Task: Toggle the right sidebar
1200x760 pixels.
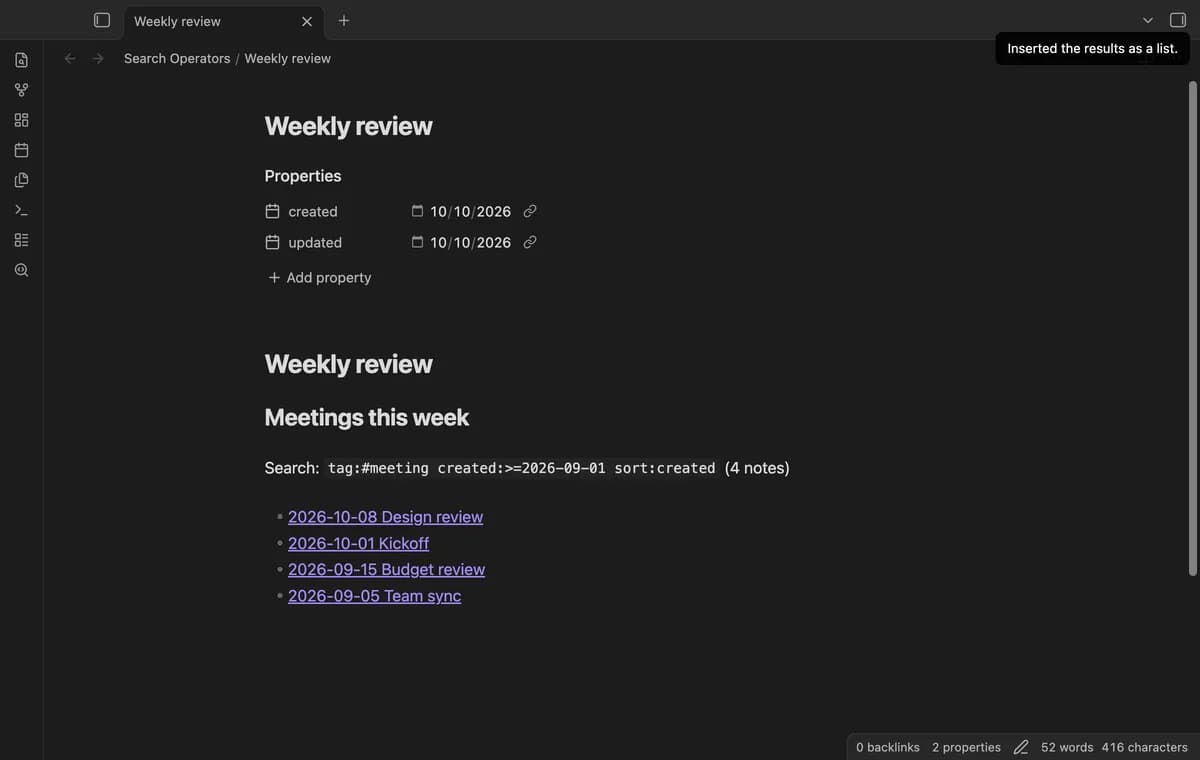Action: pos(1178,20)
